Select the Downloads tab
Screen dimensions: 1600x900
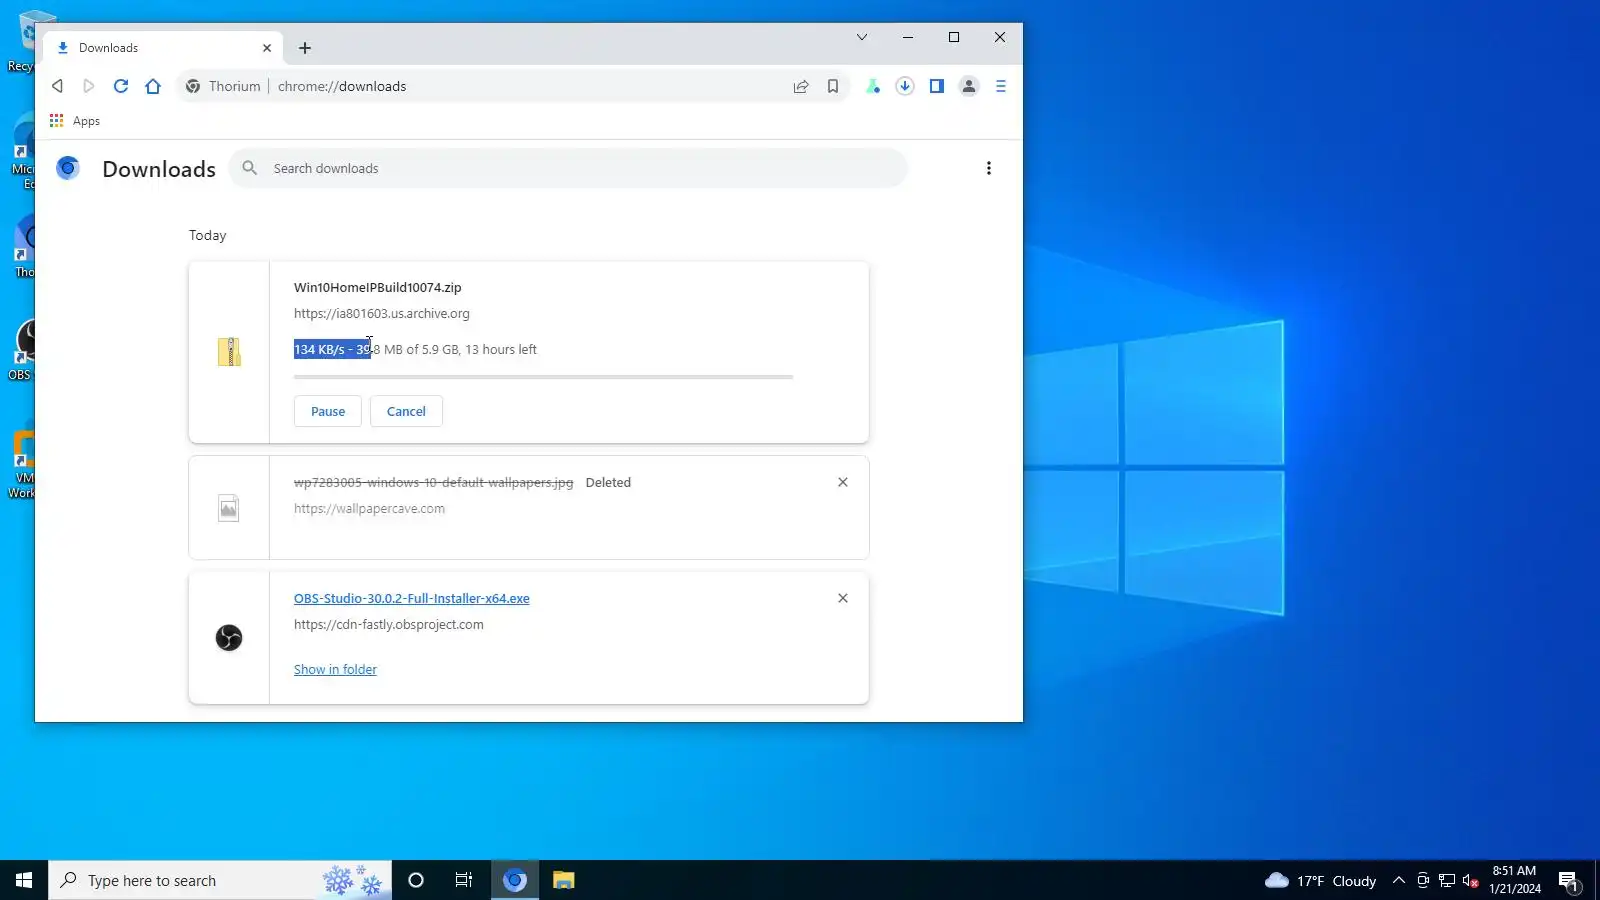click(x=165, y=48)
